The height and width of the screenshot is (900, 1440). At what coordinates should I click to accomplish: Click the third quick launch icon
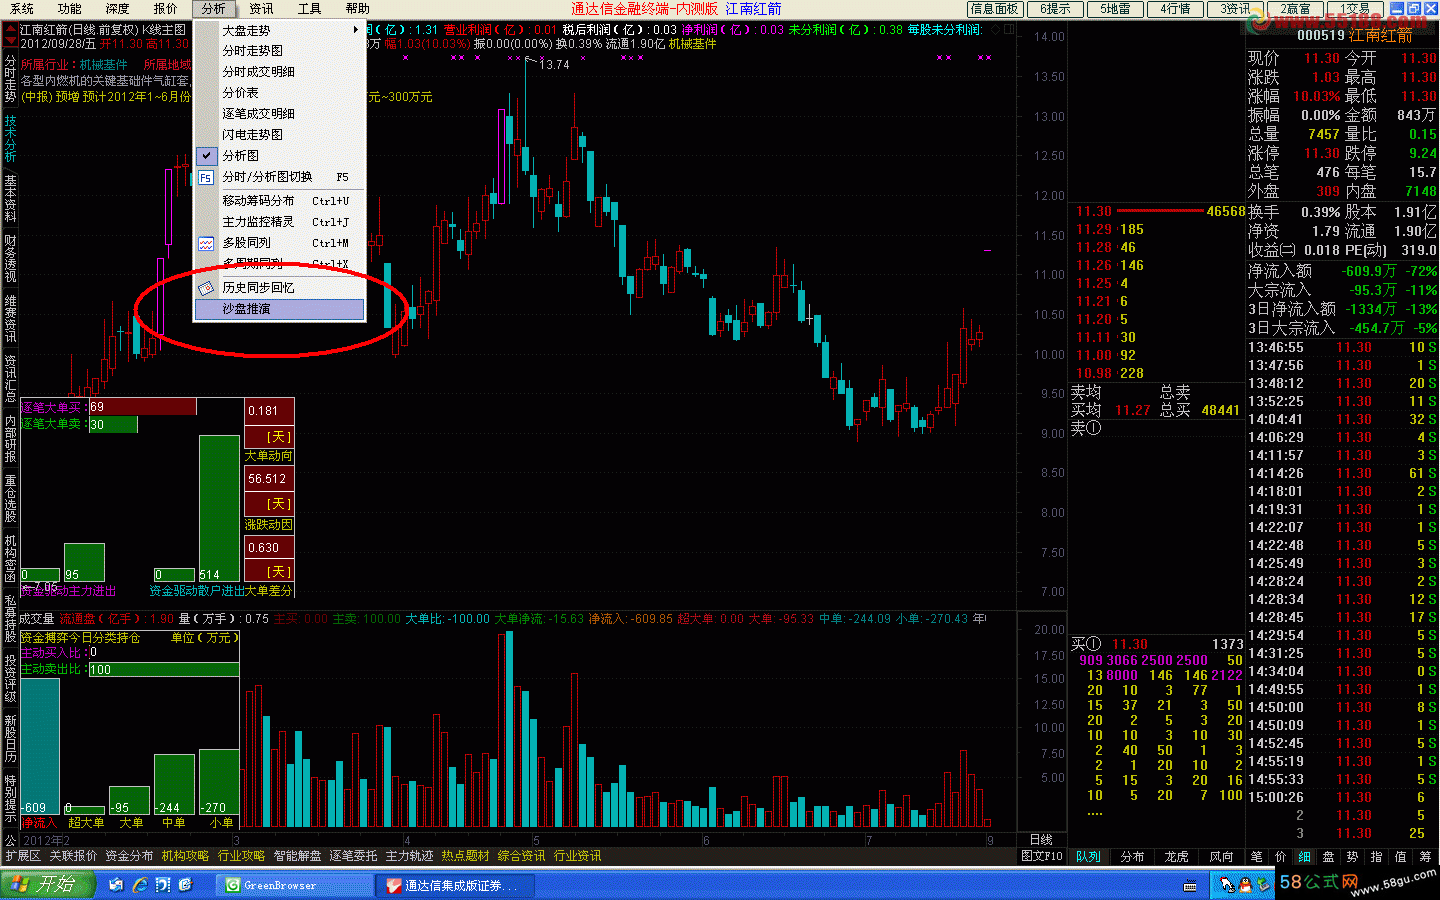tap(163, 885)
